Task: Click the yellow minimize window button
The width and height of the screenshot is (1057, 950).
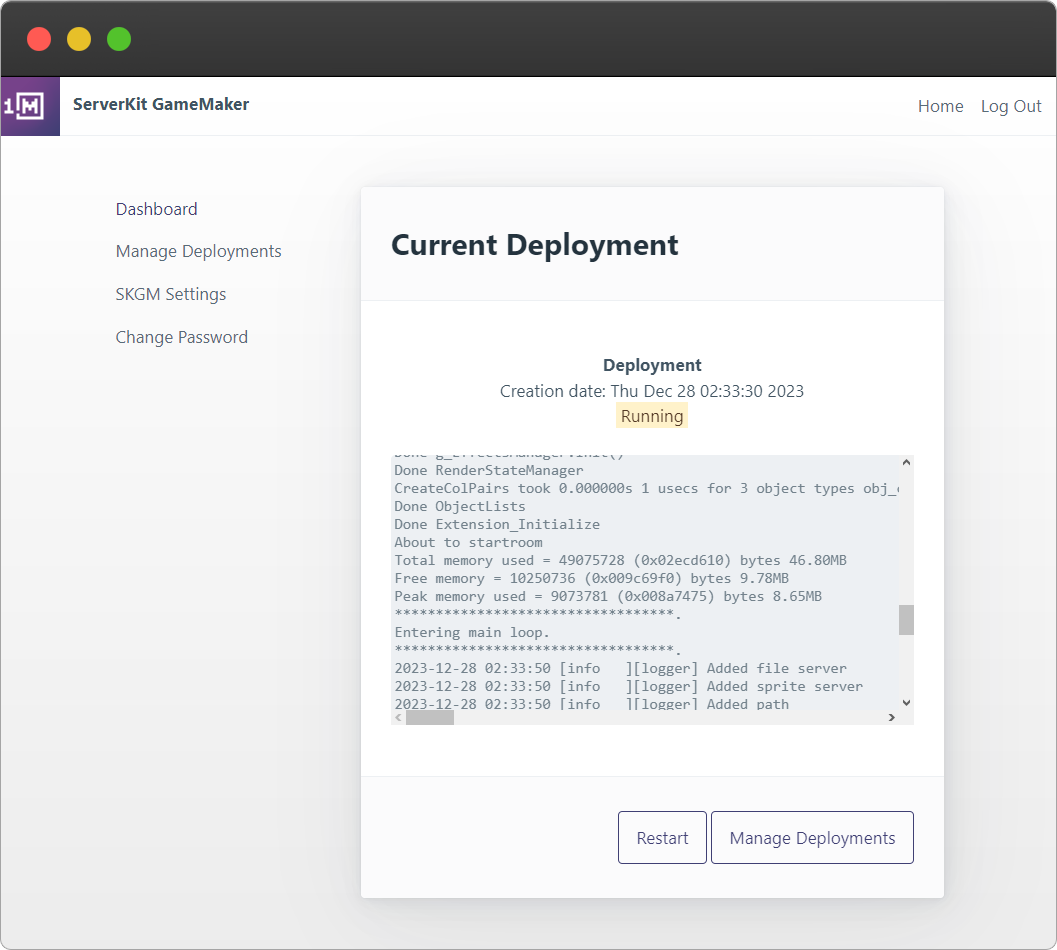Action: tap(79, 39)
